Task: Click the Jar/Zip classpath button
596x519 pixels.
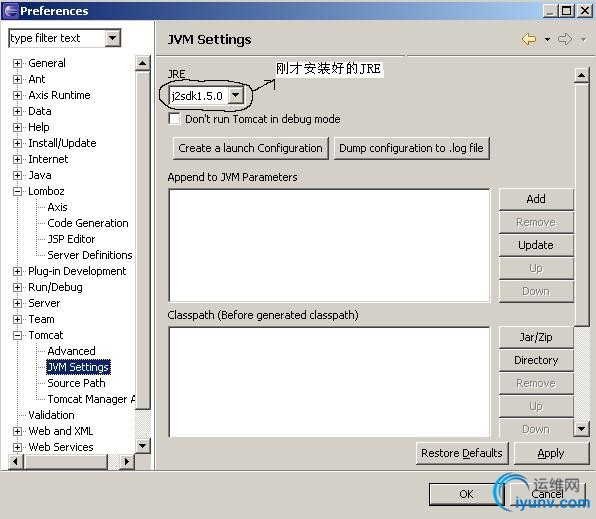Action: tap(536, 337)
